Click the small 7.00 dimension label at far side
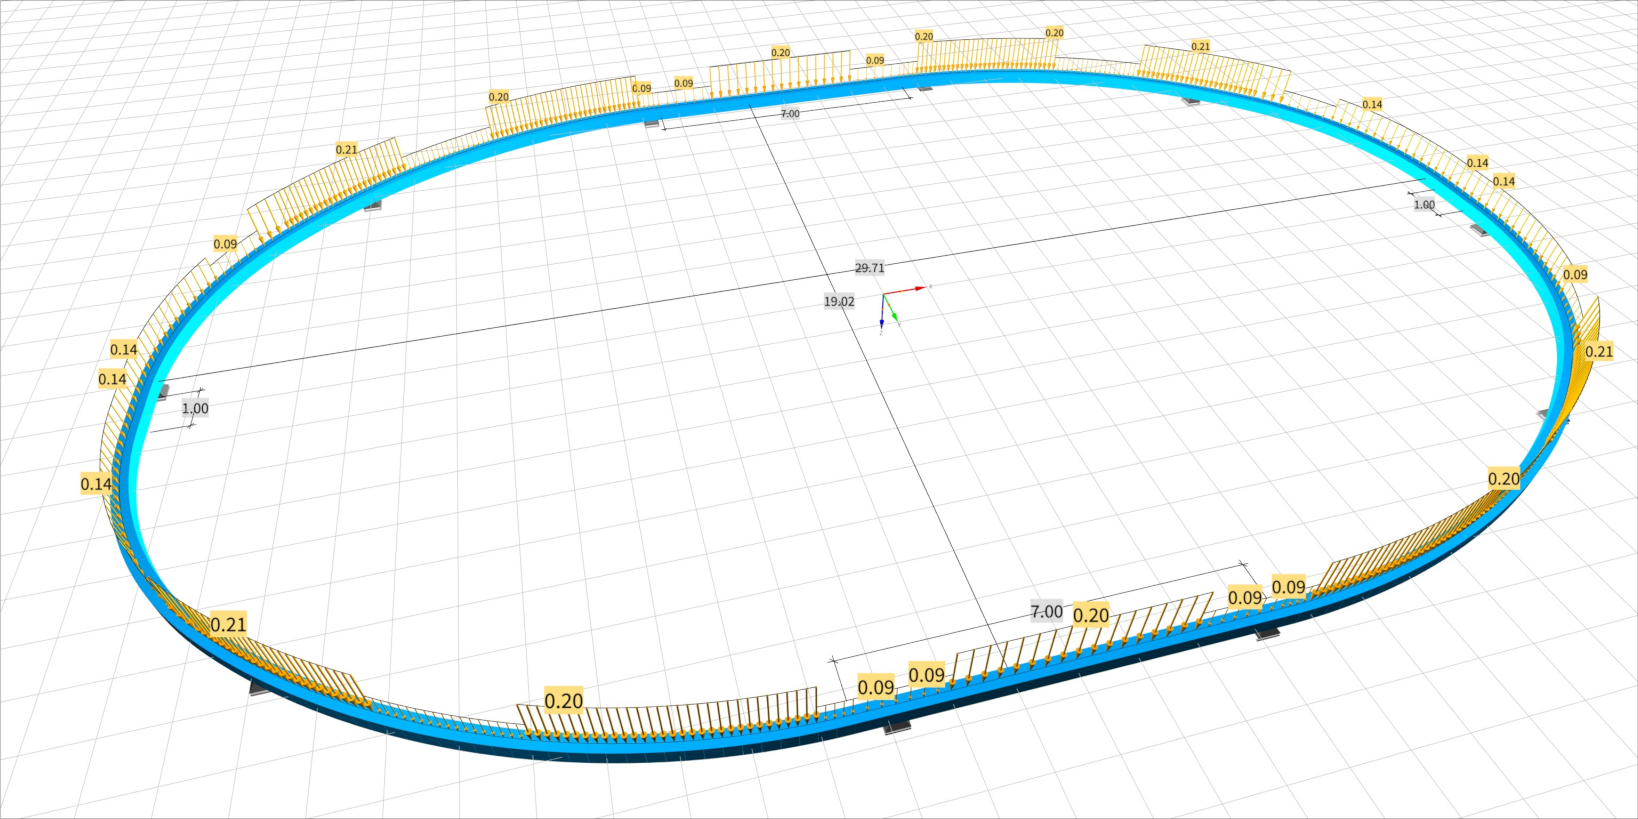 click(790, 114)
